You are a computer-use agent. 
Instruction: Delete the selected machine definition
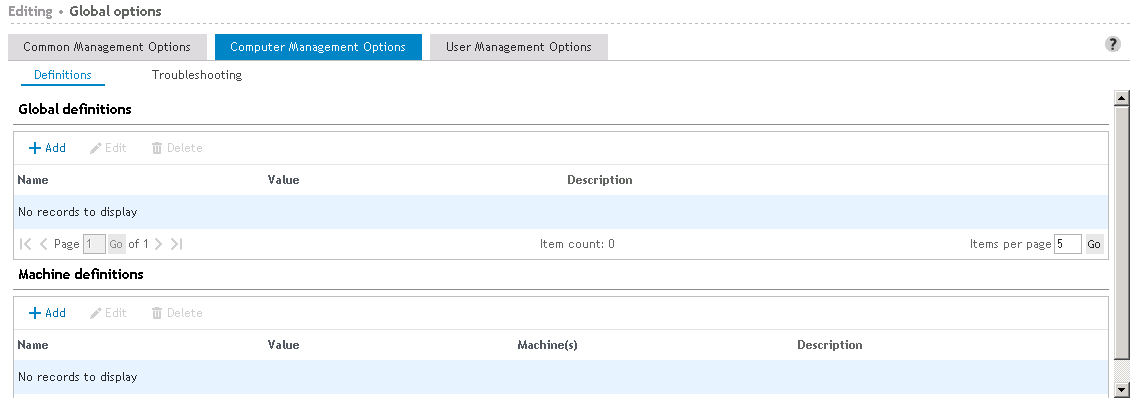pos(177,313)
